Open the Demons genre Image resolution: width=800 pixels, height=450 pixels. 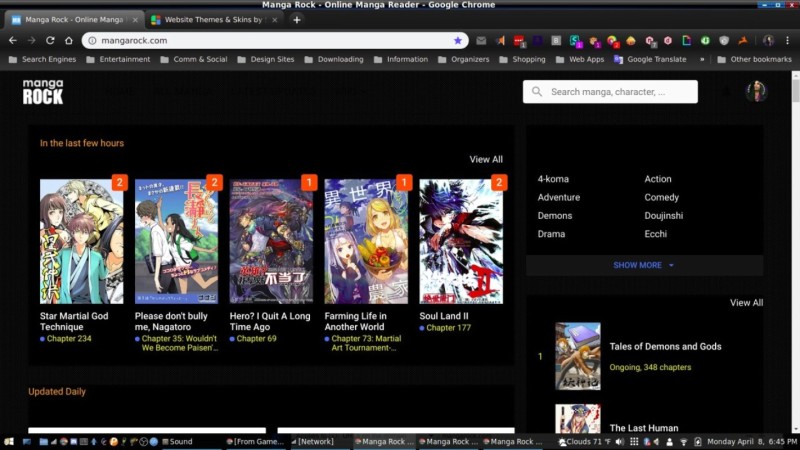(x=555, y=216)
